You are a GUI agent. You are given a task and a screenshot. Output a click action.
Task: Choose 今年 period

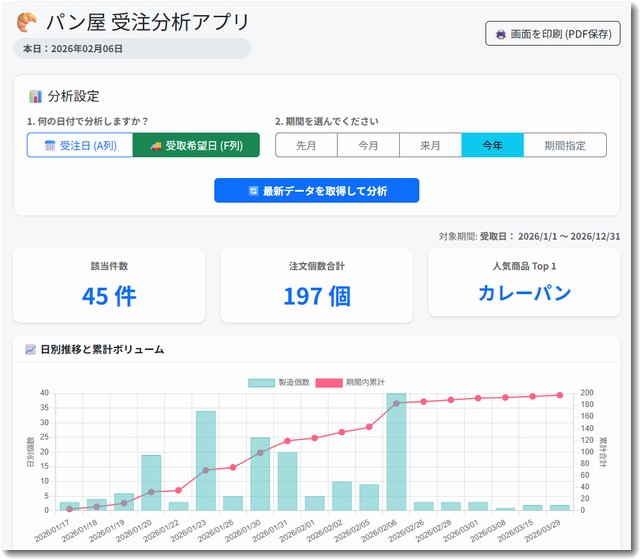pyautogui.click(x=493, y=145)
